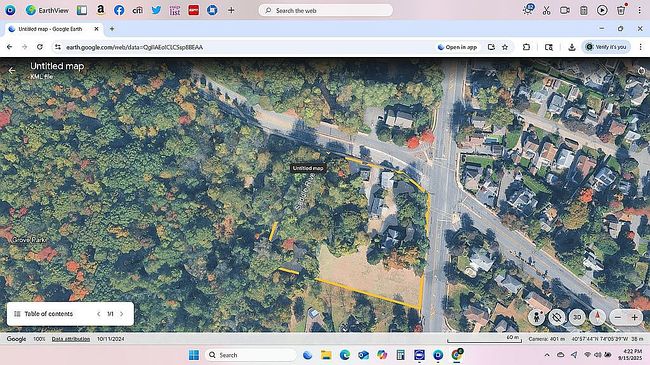Image resolution: width=650 pixels, height=365 pixels.
Task: Open Pegman Street View control
Action: [536, 317]
